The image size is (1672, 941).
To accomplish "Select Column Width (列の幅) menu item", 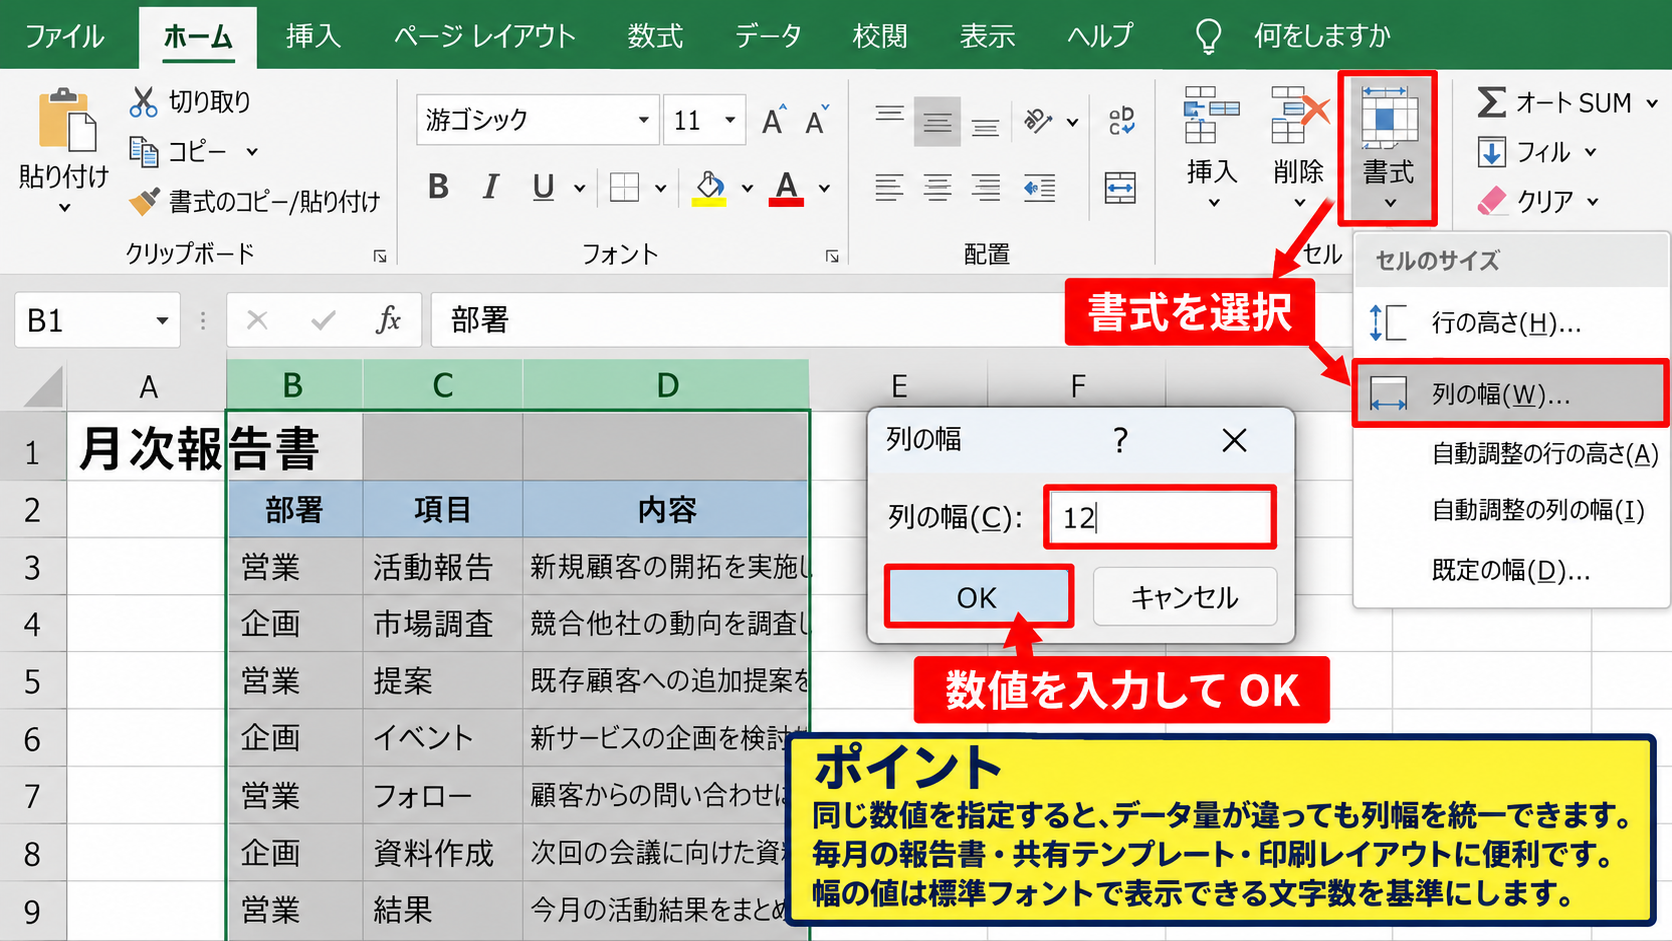I will tap(1511, 394).
